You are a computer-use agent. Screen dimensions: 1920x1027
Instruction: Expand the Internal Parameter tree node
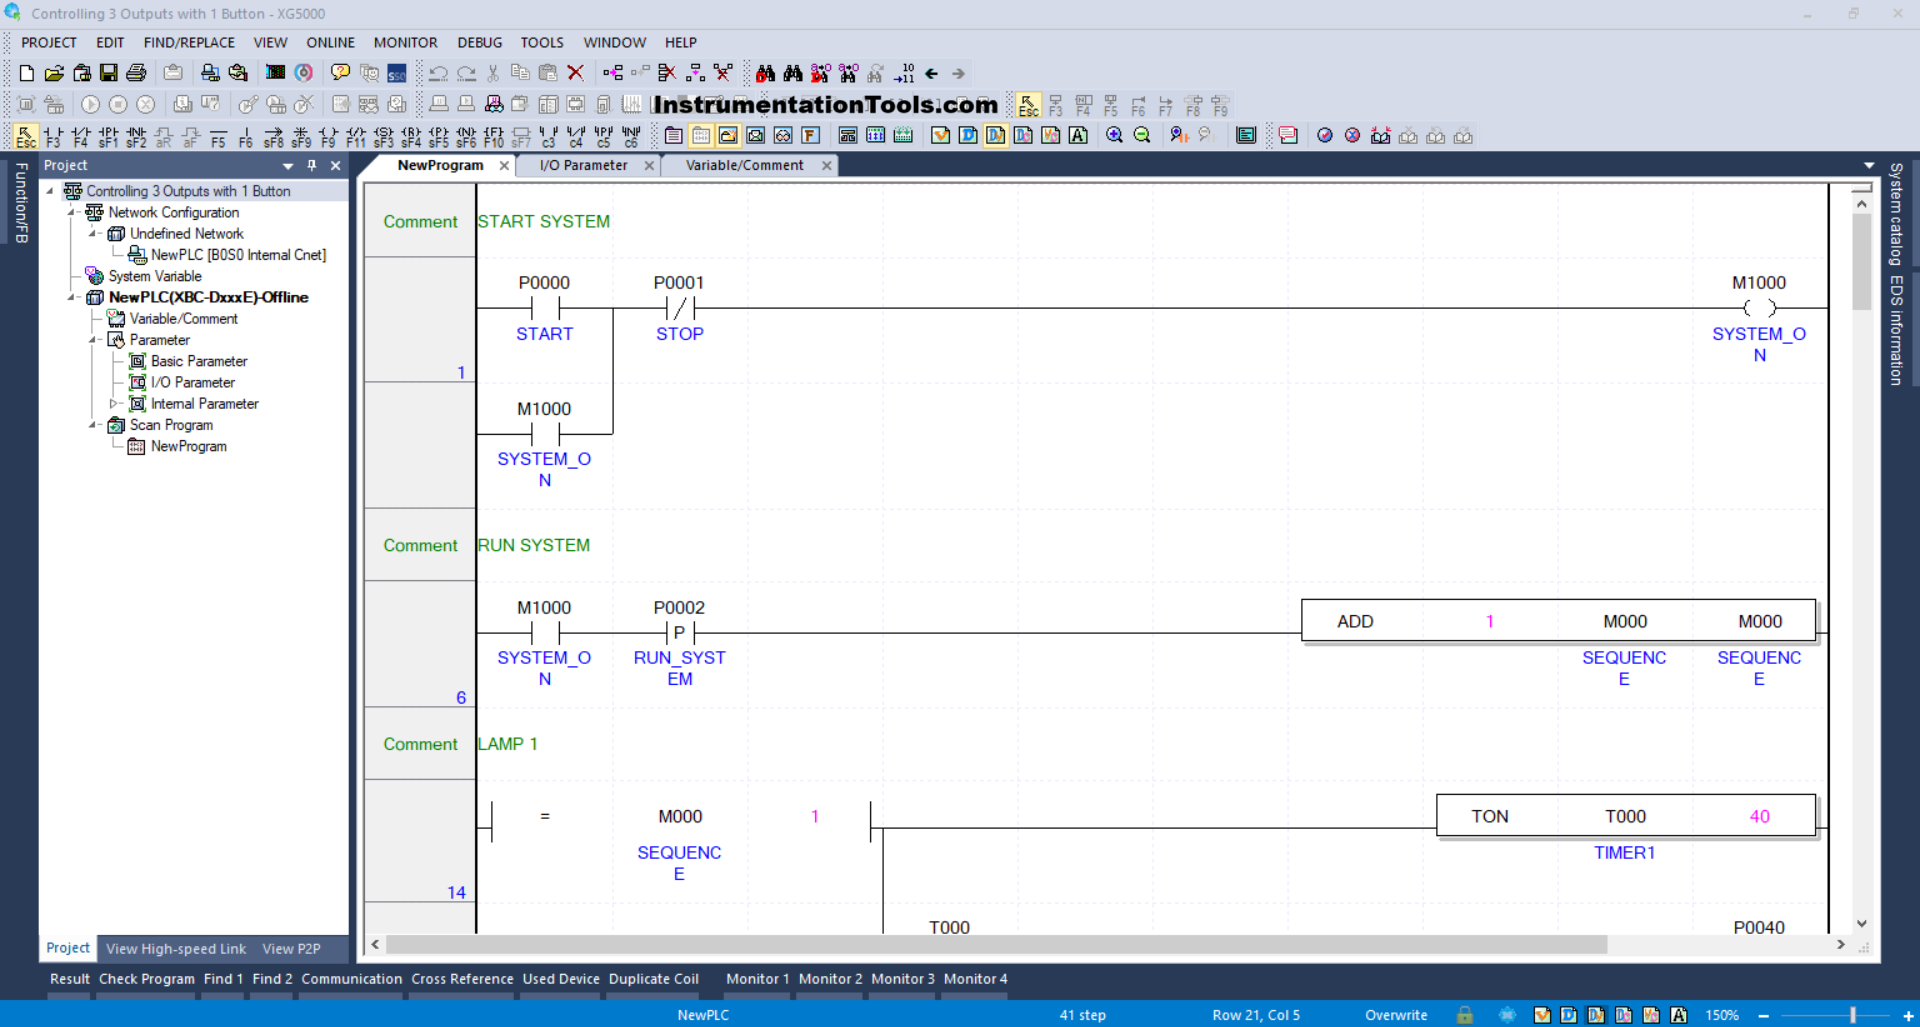click(113, 404)
